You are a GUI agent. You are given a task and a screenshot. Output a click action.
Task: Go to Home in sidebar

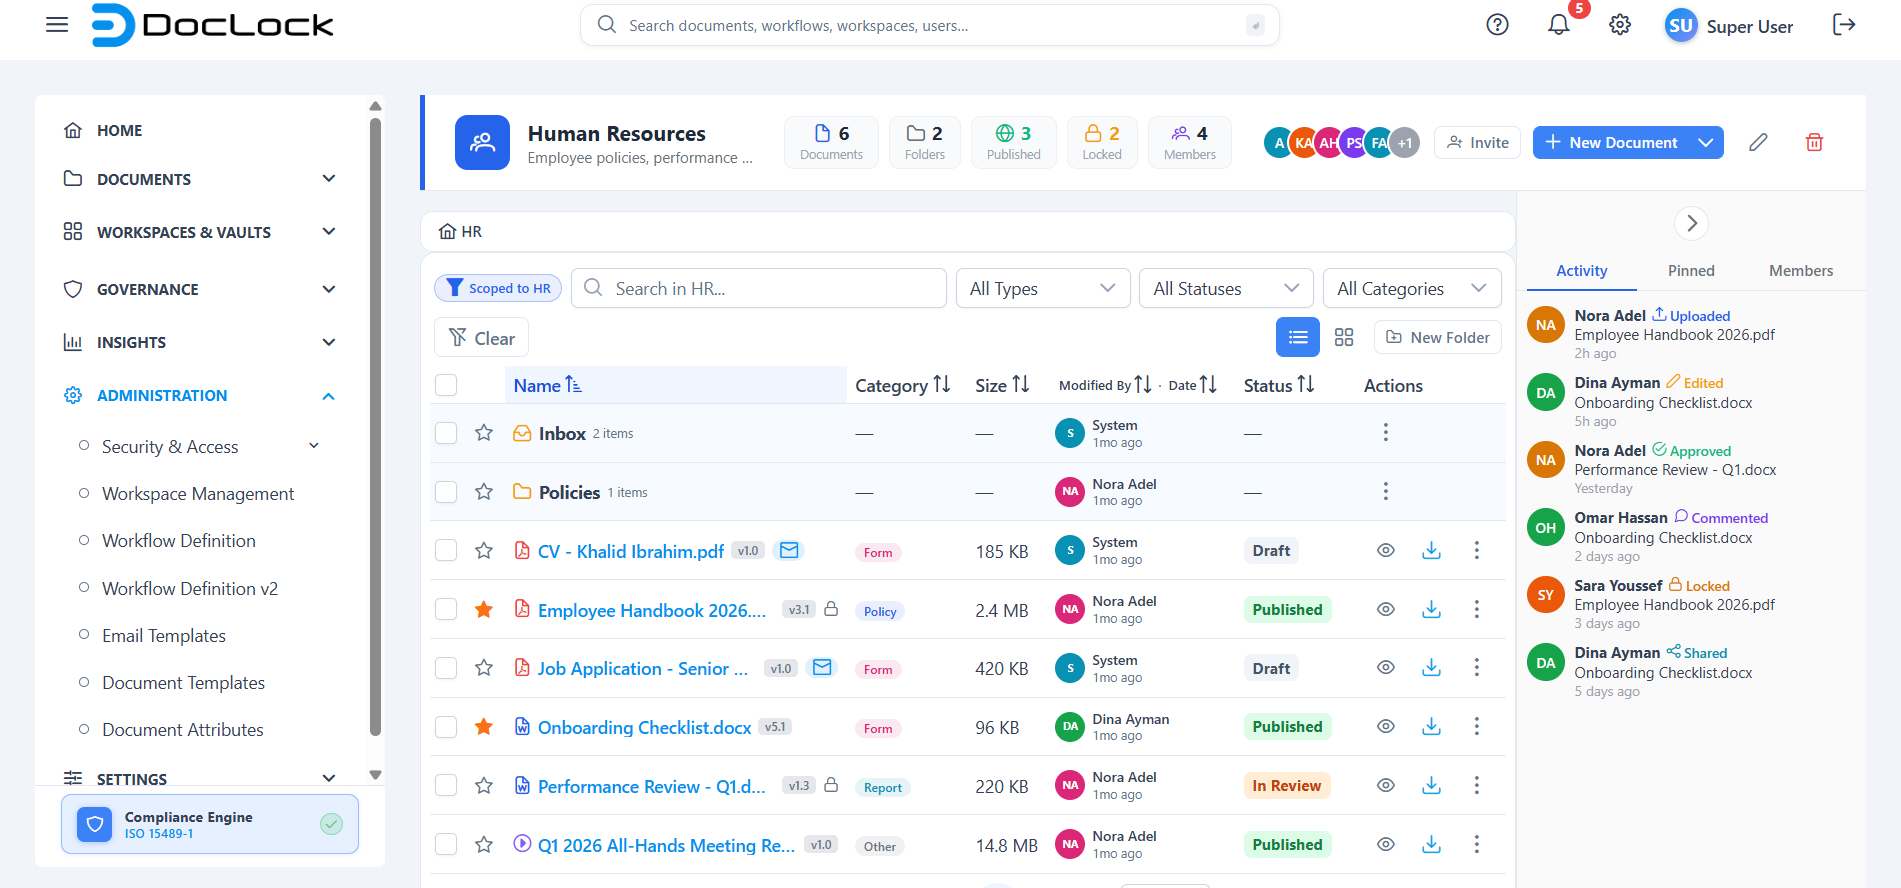119,130
